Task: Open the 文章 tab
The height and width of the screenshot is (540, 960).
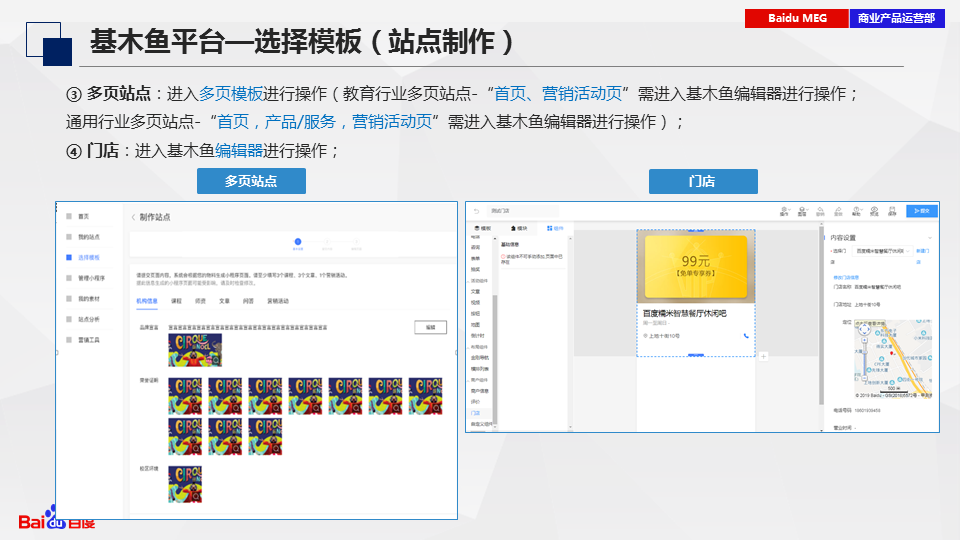Action: [224, 301]
